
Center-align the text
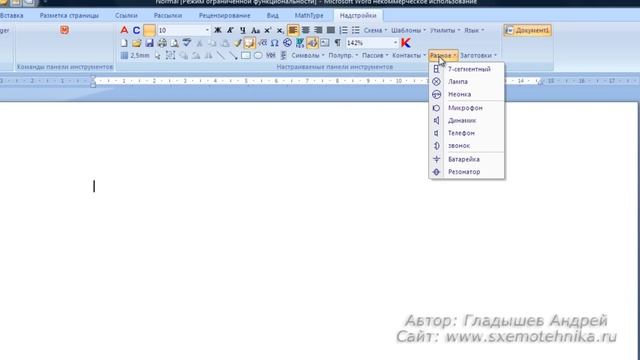tap(306, 30)
